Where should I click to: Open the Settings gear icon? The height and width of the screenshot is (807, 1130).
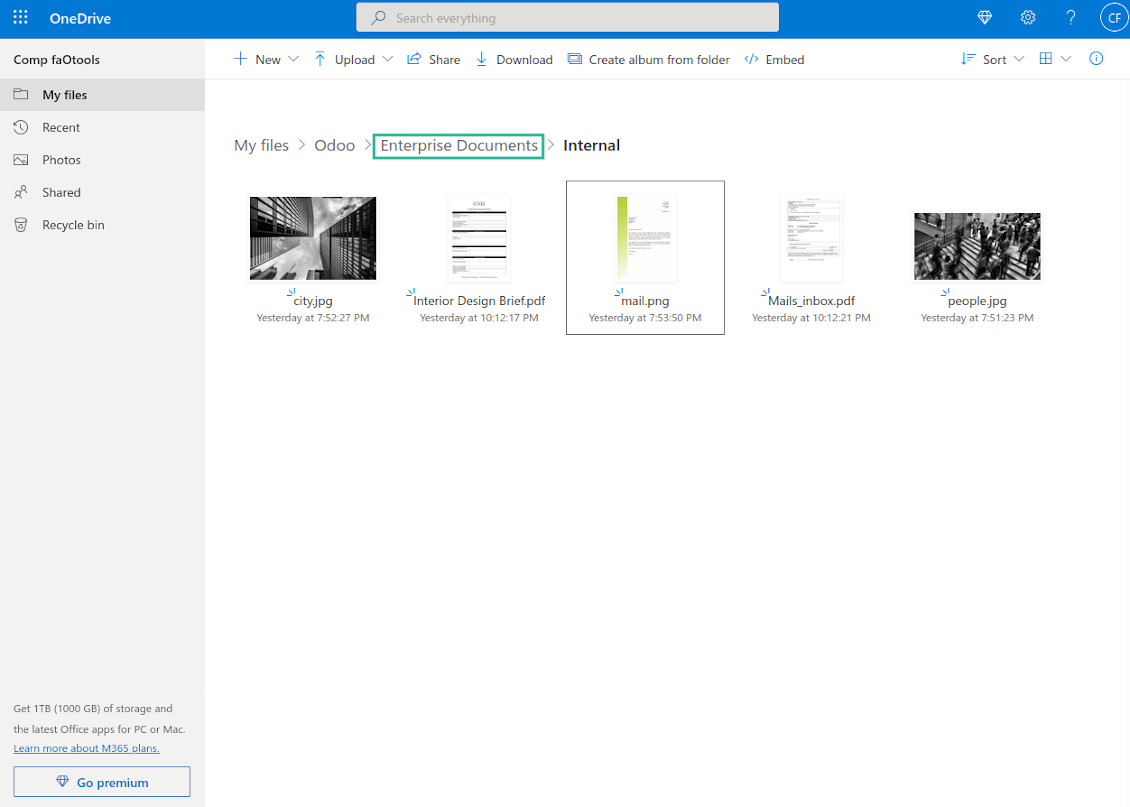(1028, 17)
